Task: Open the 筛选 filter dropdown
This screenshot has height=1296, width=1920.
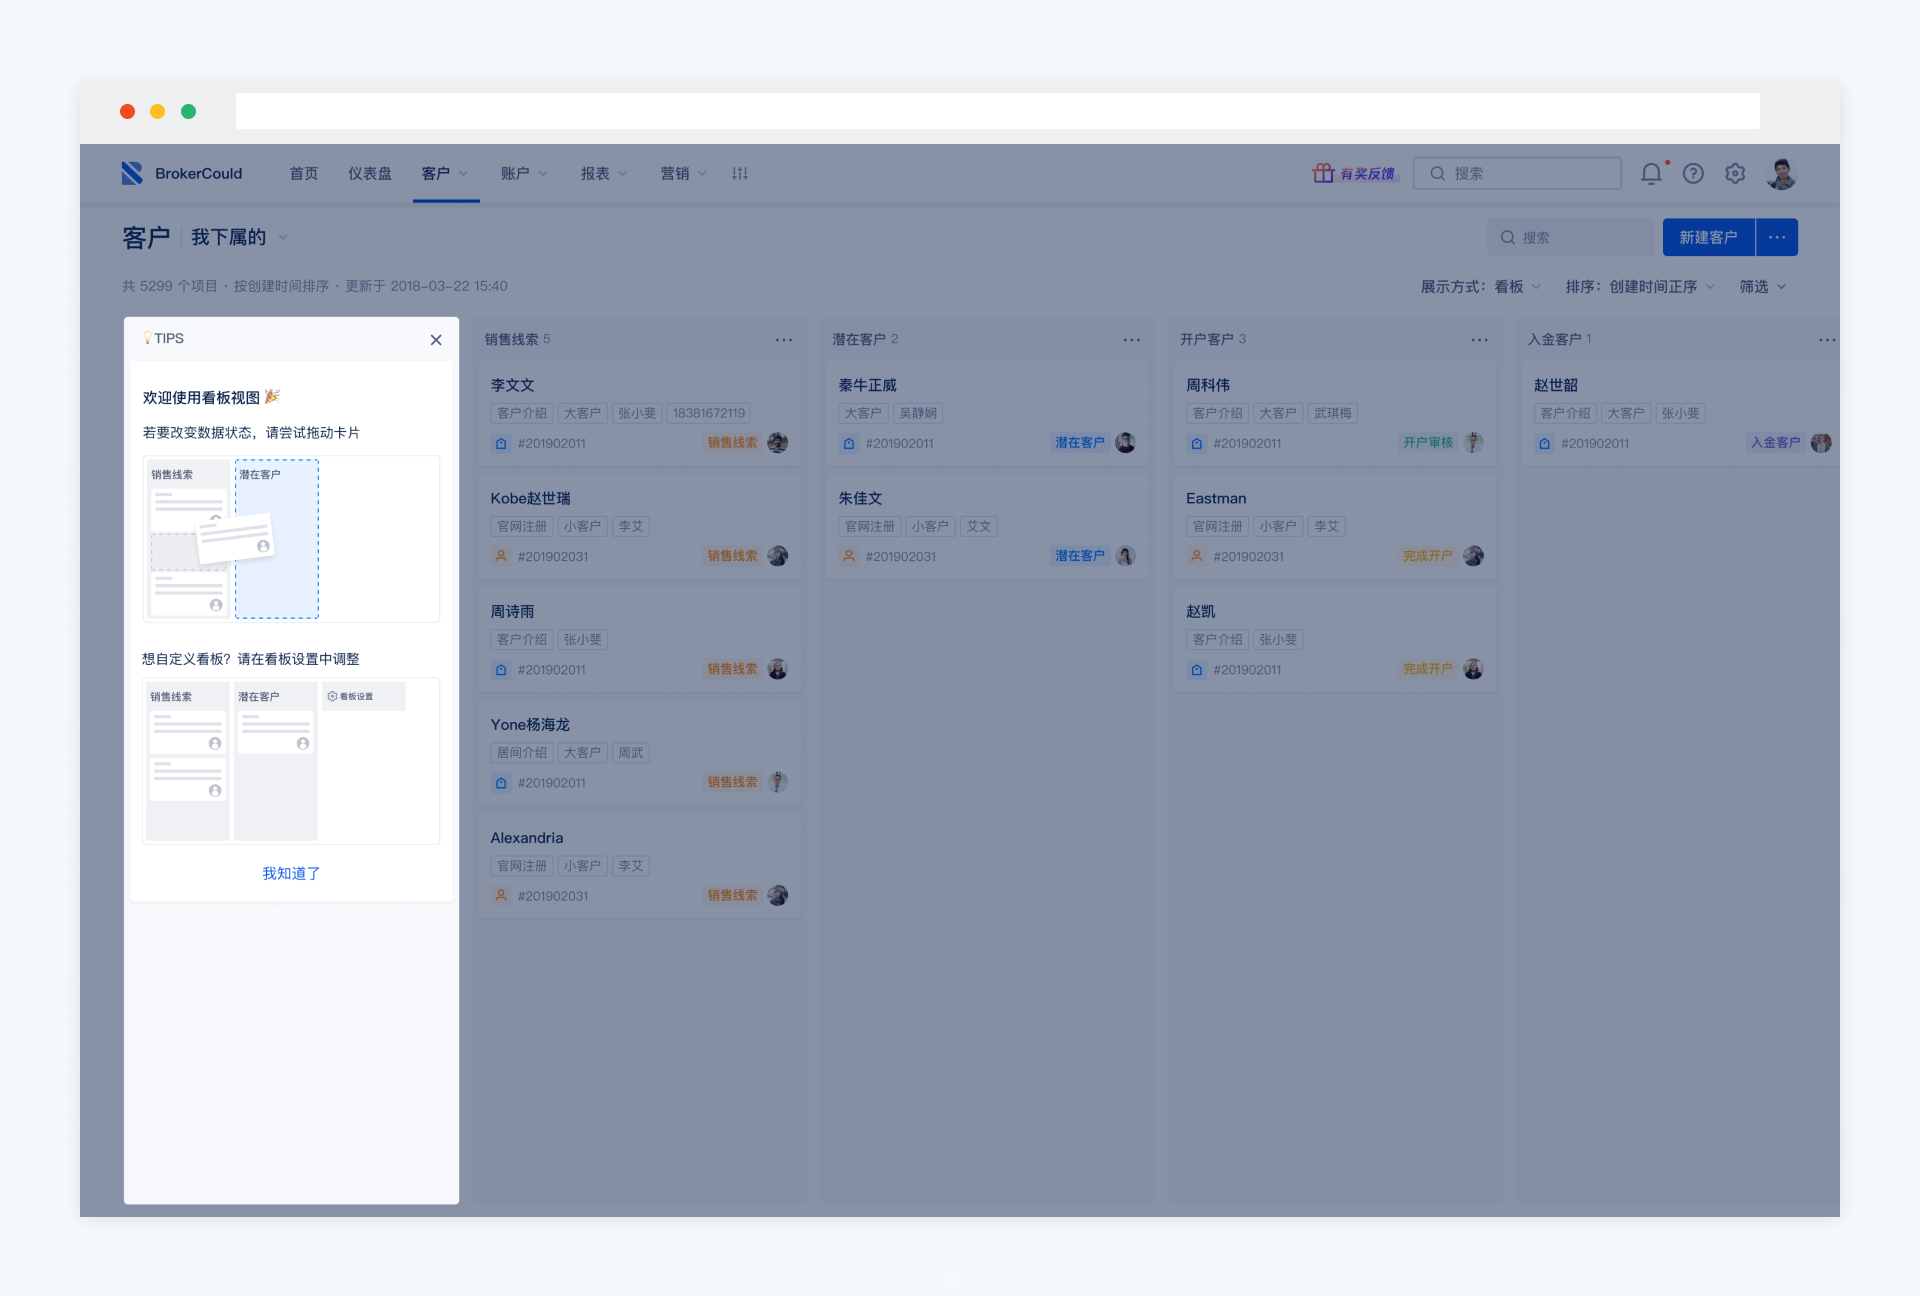Action: (1763, 286)
